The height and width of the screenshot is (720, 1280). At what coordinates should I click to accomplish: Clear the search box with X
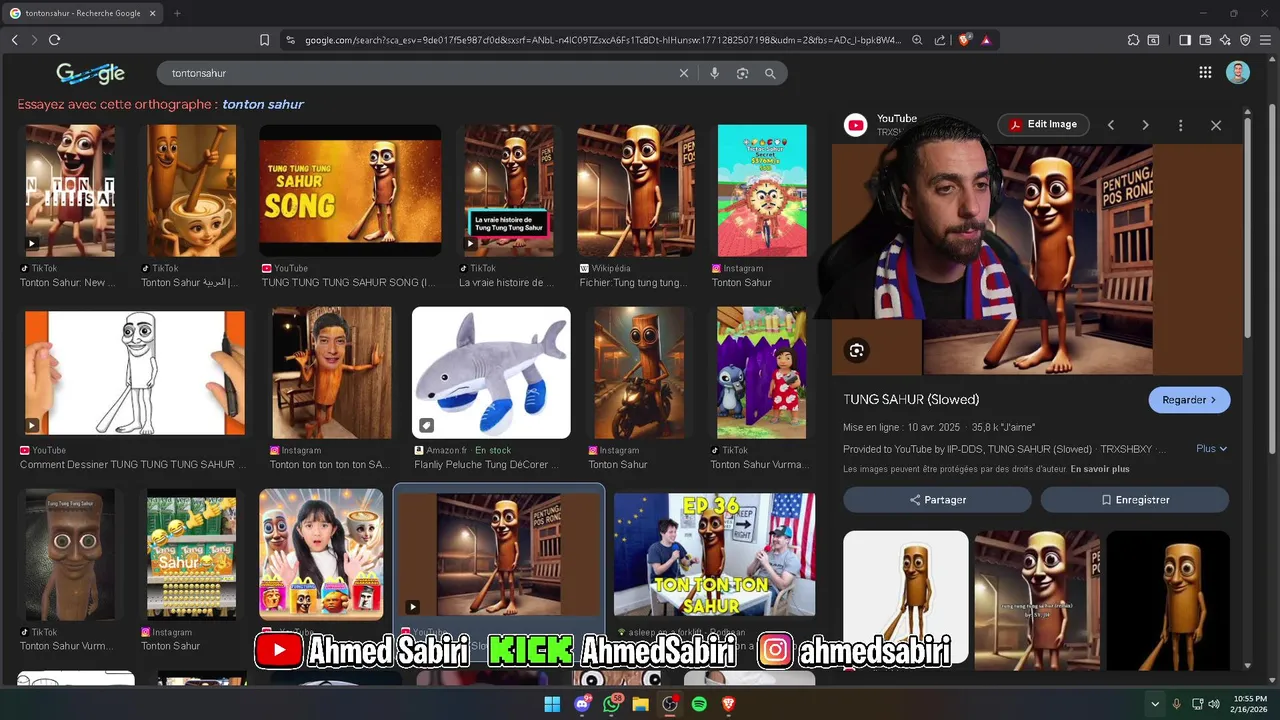coord(684,73)
